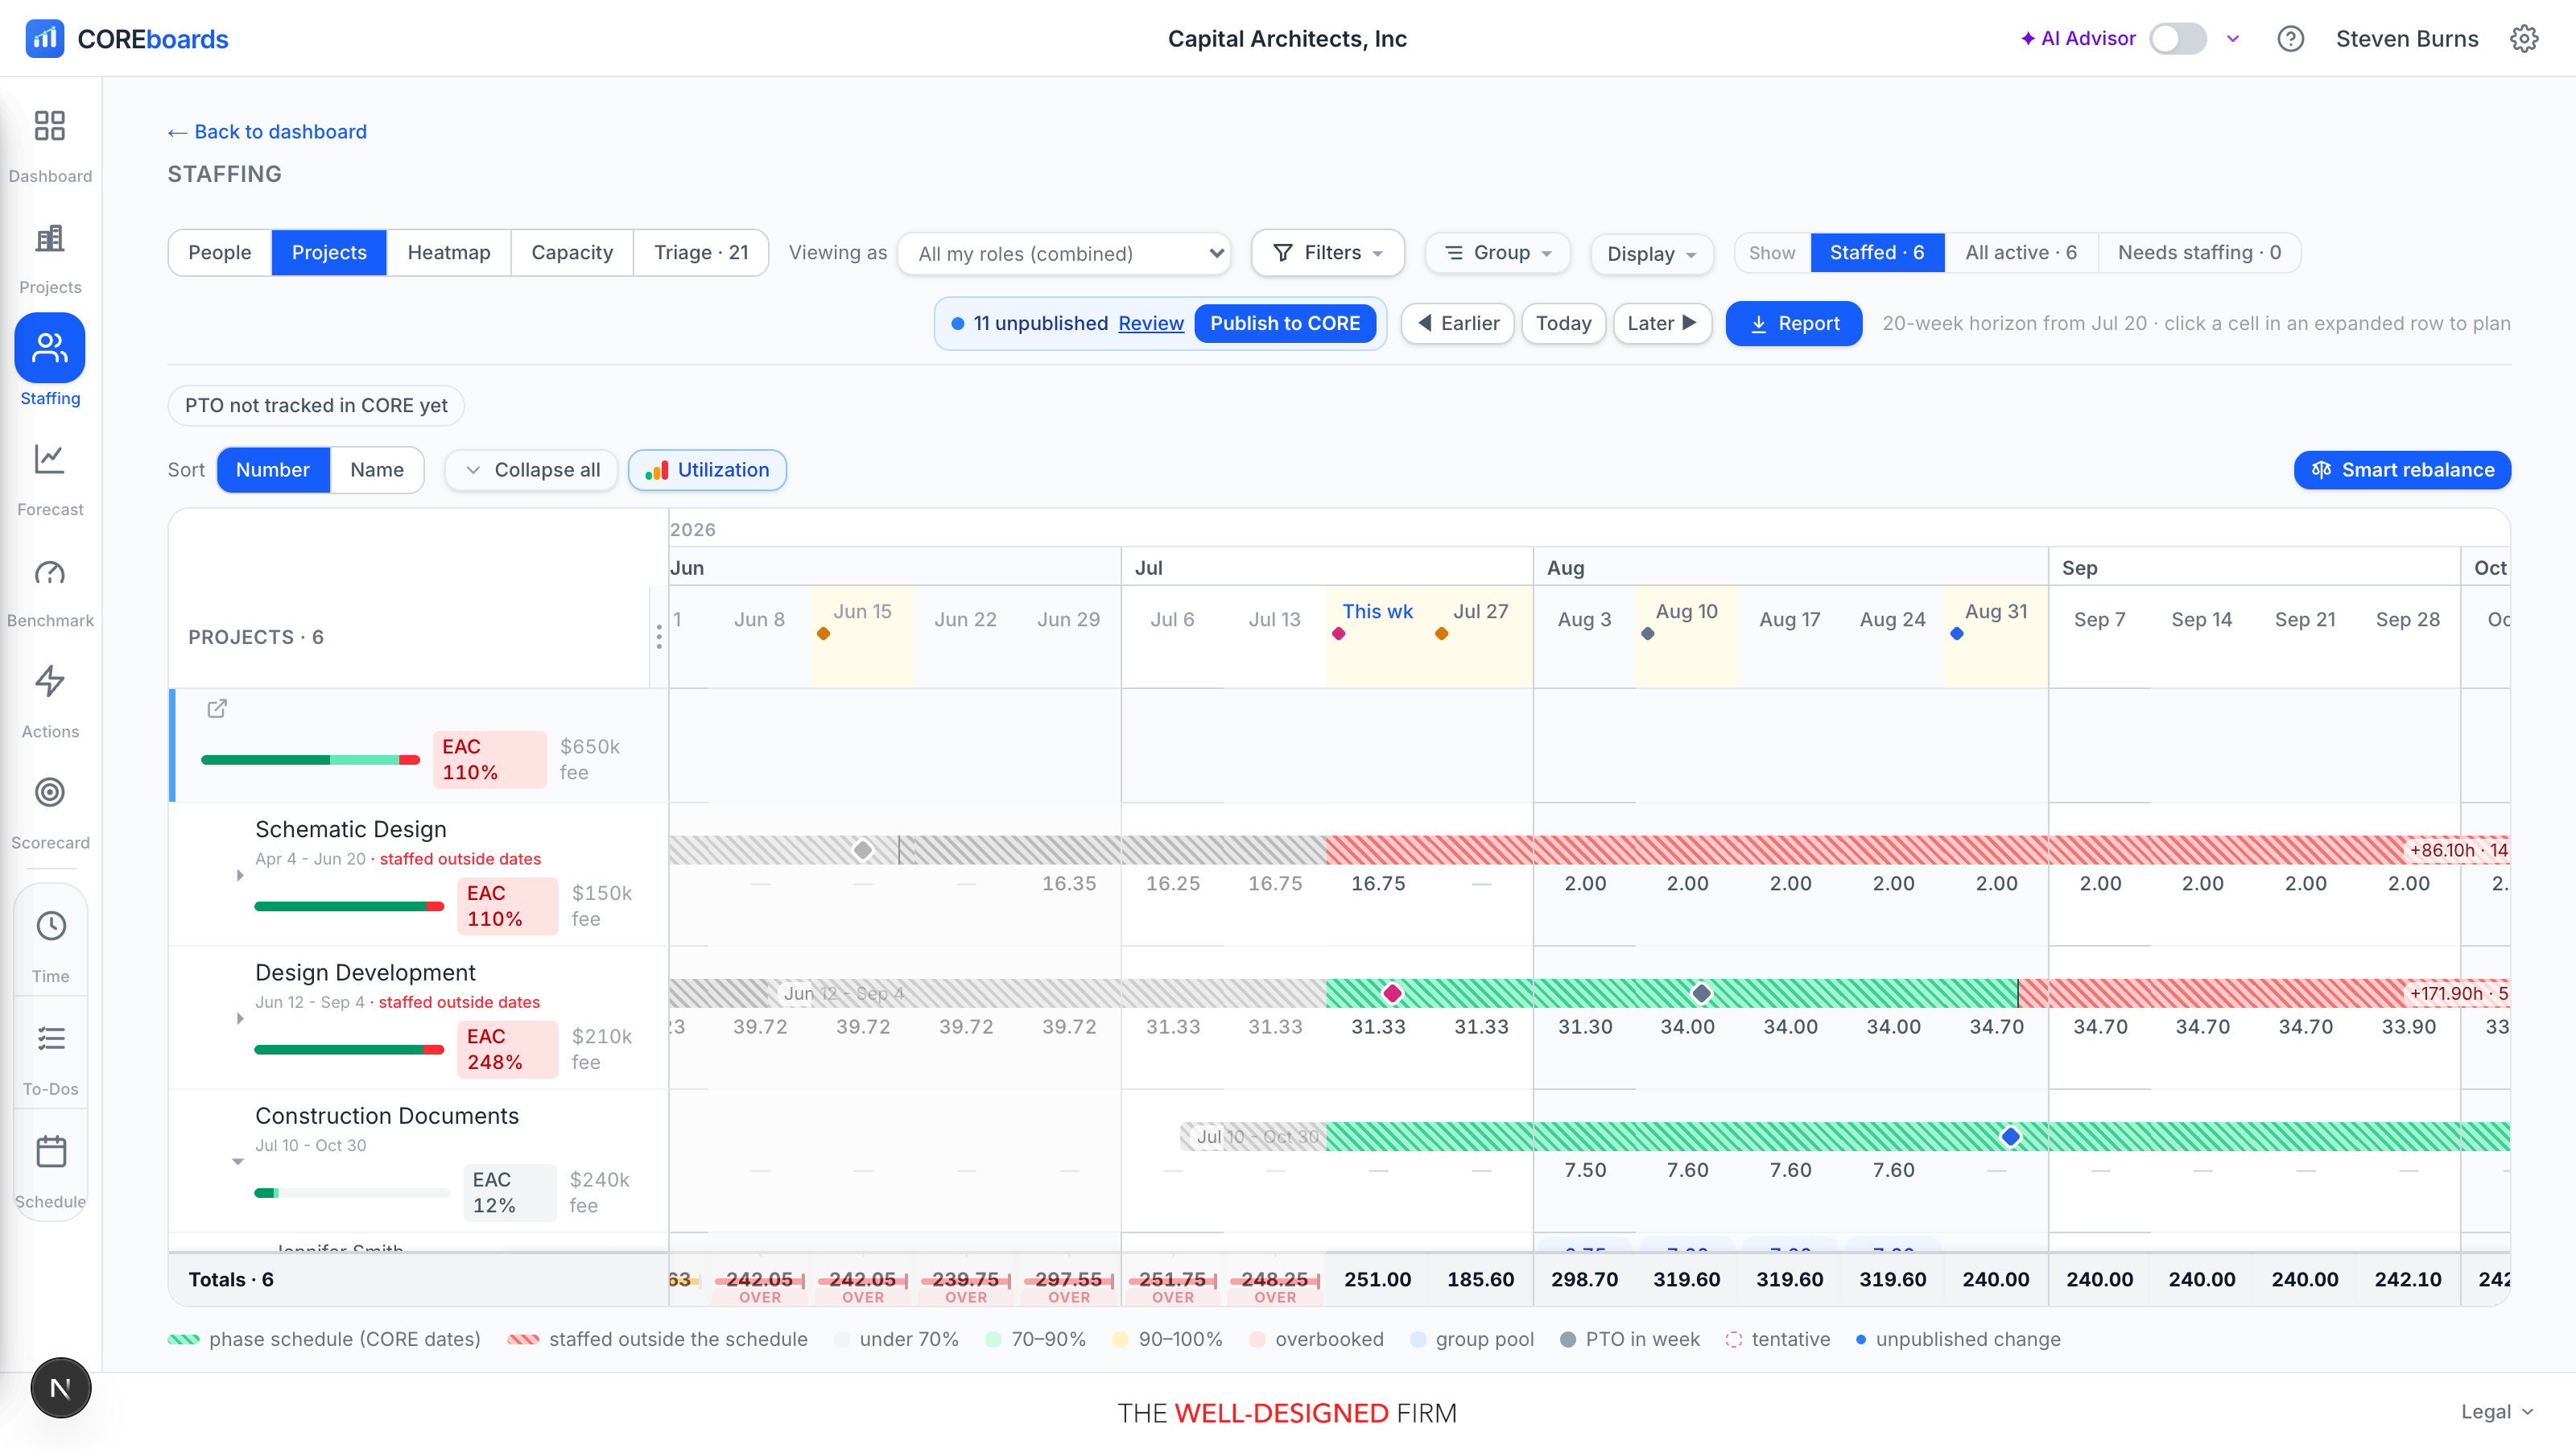Image resolution: width=2576 pixels, height=1449 pixels.
Task: Open the Filters dropdown
Action: 1328,253
